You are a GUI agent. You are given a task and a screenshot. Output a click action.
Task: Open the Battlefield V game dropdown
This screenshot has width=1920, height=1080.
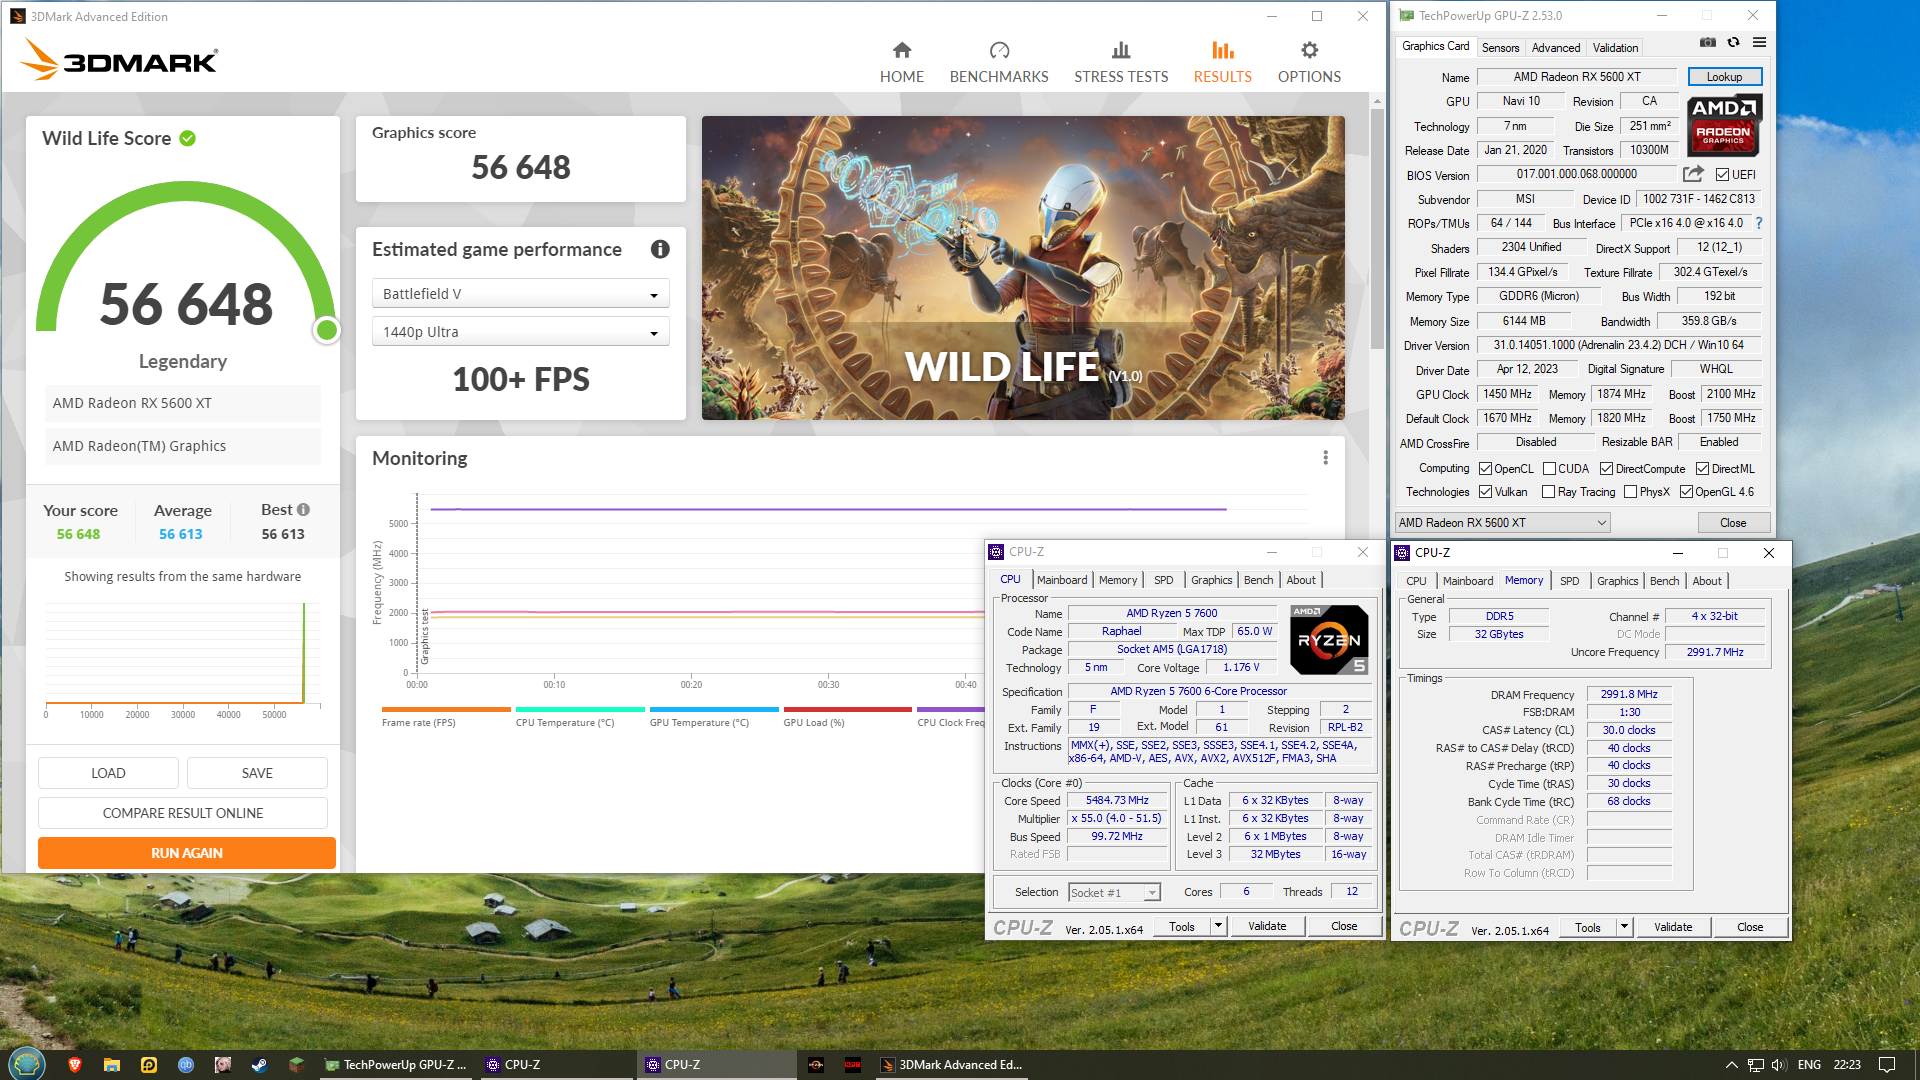520,294
